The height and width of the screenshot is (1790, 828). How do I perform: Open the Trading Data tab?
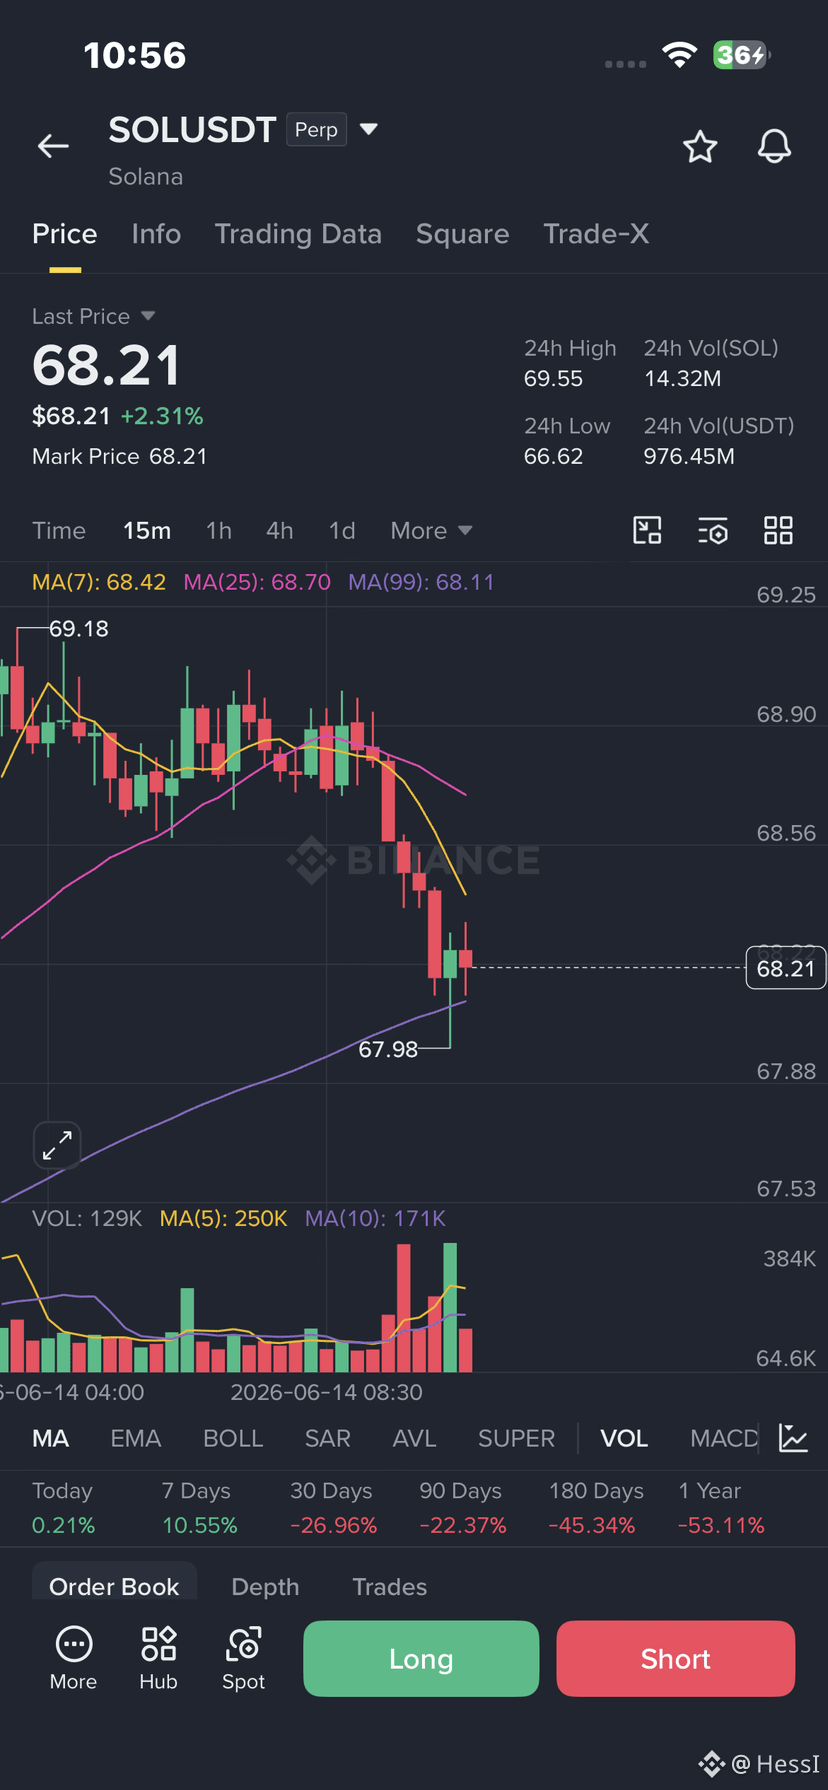pos(298,234)
